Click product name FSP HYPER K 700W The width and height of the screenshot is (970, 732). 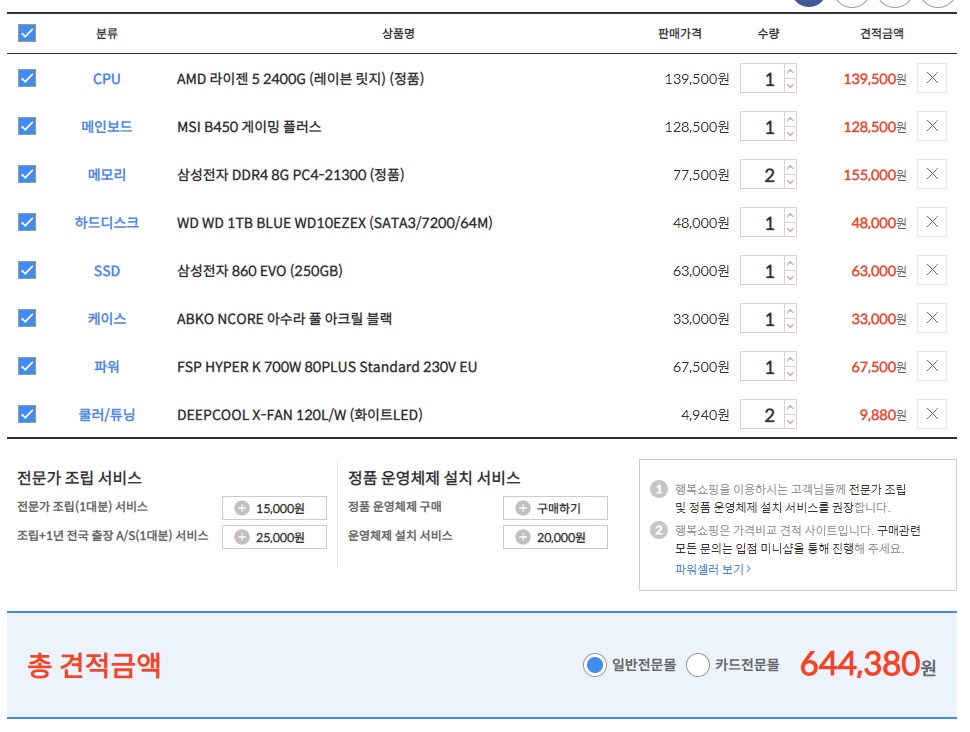click(x=327, y=367)
